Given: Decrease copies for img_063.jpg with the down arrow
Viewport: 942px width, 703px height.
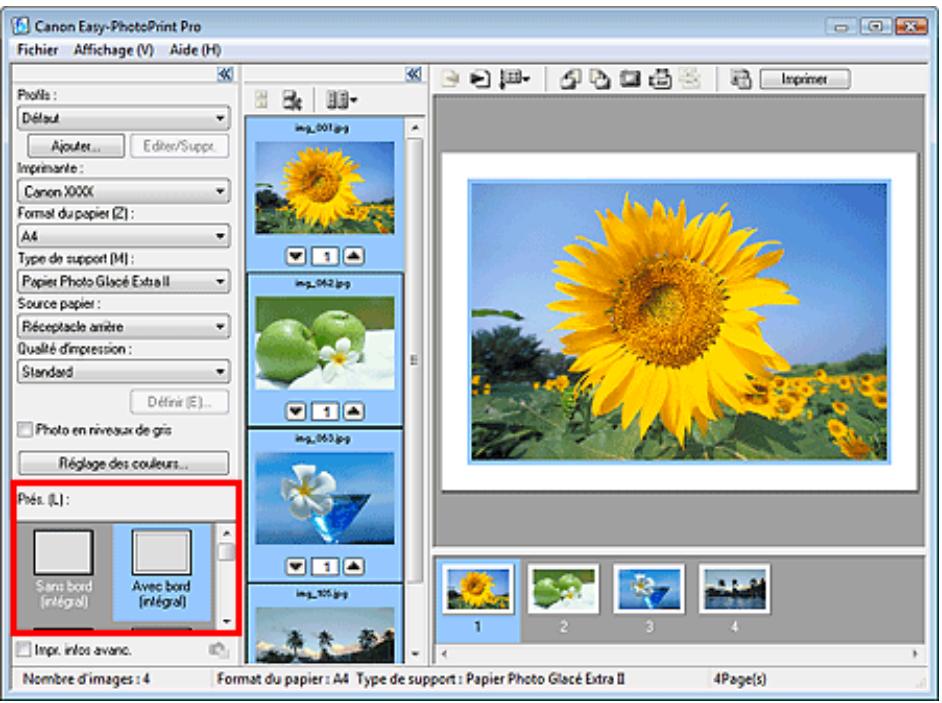Looking at the screenshot, I should [296, 567].
